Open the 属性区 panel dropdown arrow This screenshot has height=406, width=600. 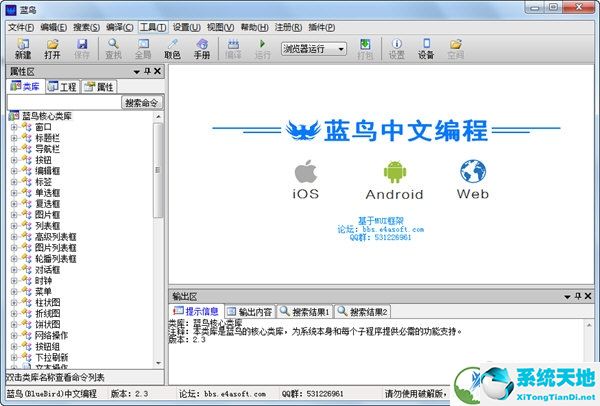(x=137, y=72)
